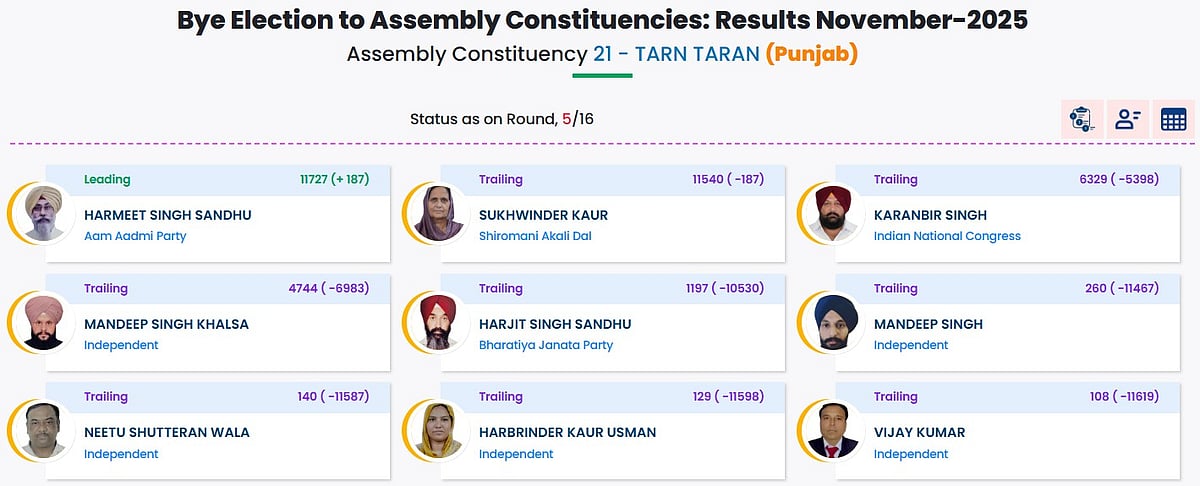1200x486 pixels.
Task: Click the Aam Aadmi Party label
Action: click(x=135, y=236)
